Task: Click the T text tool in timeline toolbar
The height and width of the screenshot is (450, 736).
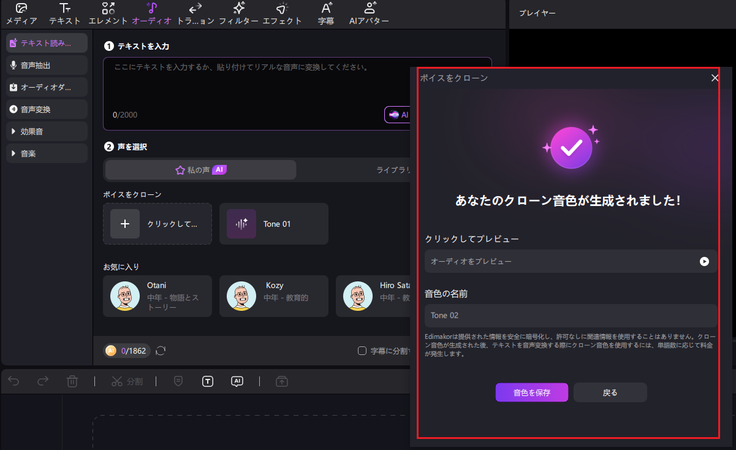Action: pos(207,381)
